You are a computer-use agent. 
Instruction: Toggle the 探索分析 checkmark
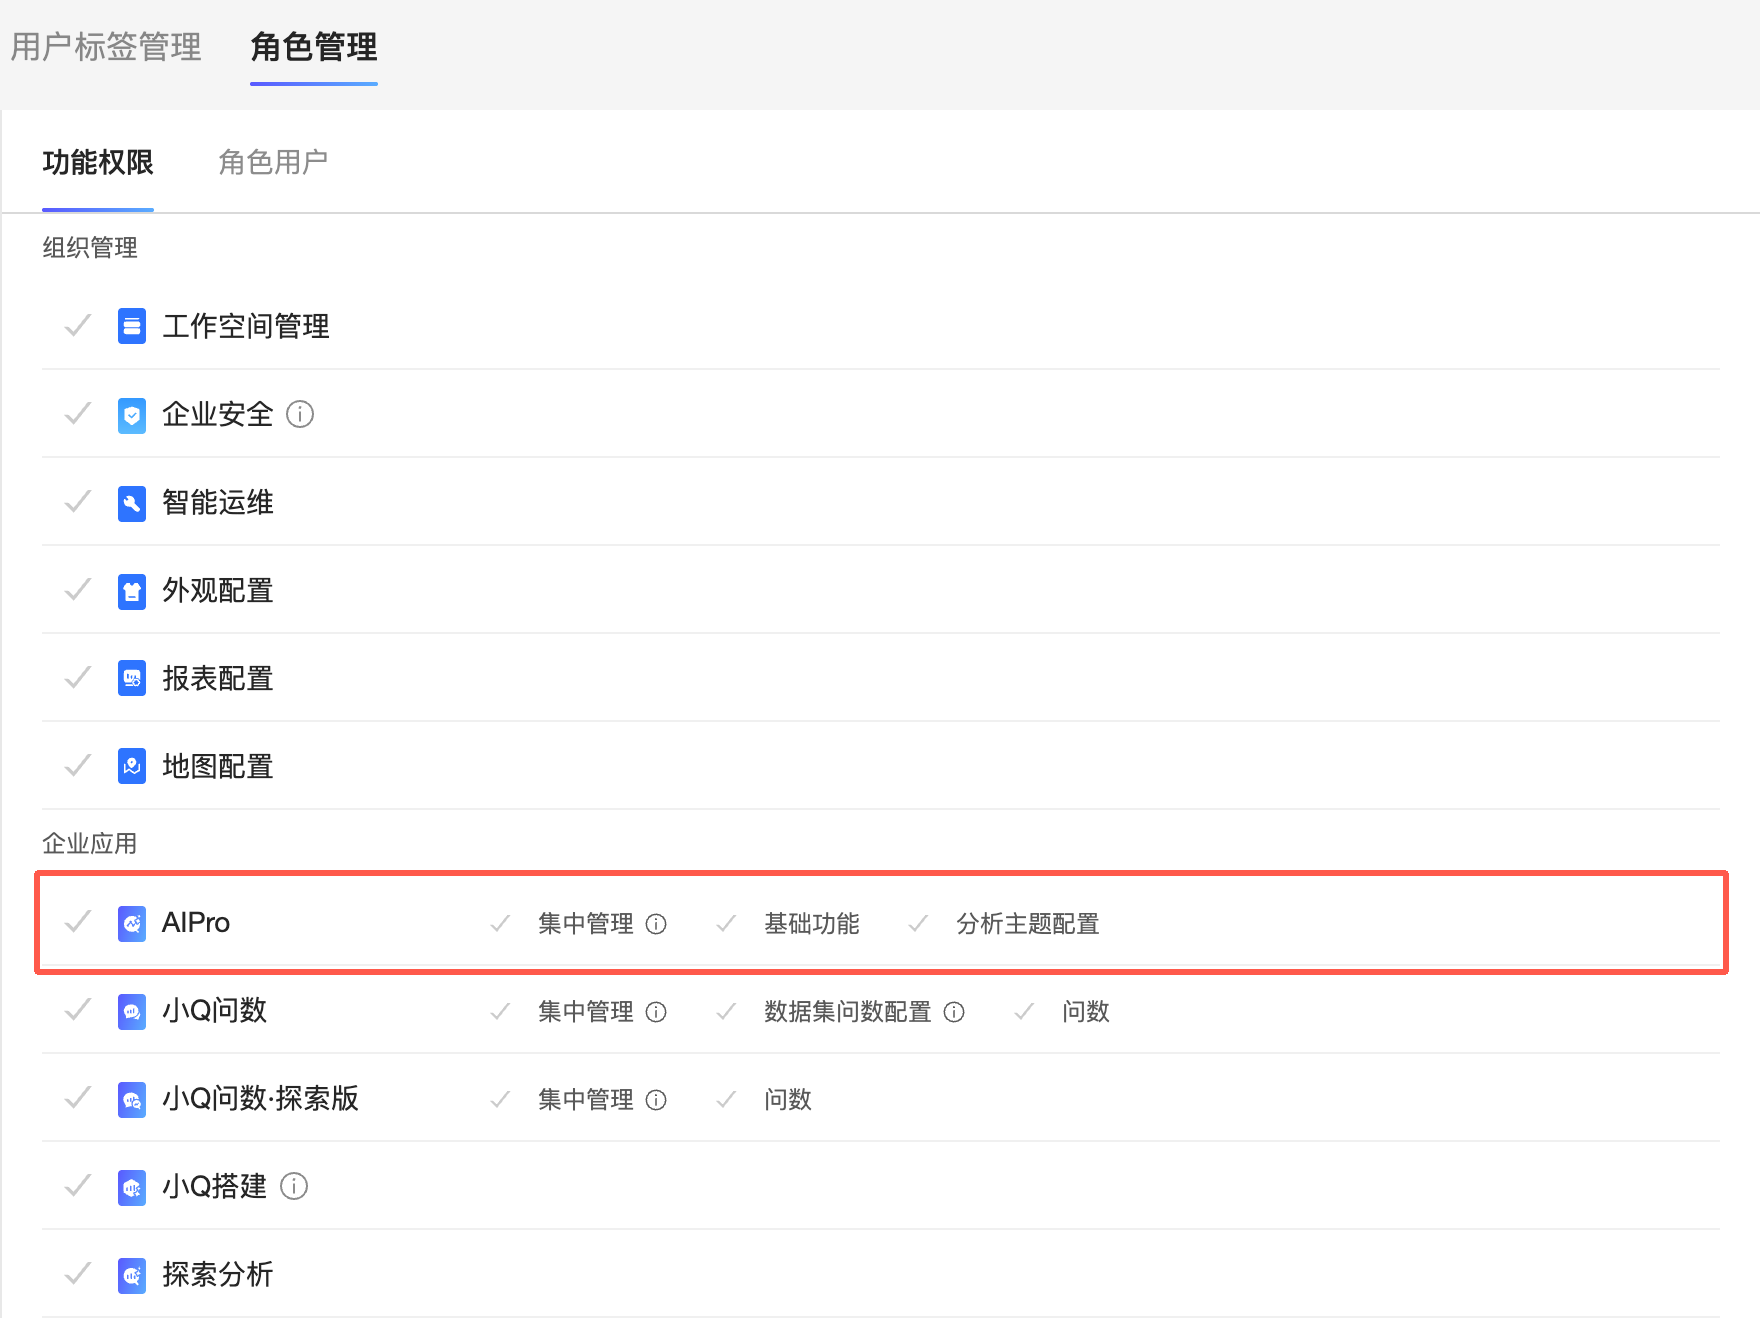click(78, 1273)
